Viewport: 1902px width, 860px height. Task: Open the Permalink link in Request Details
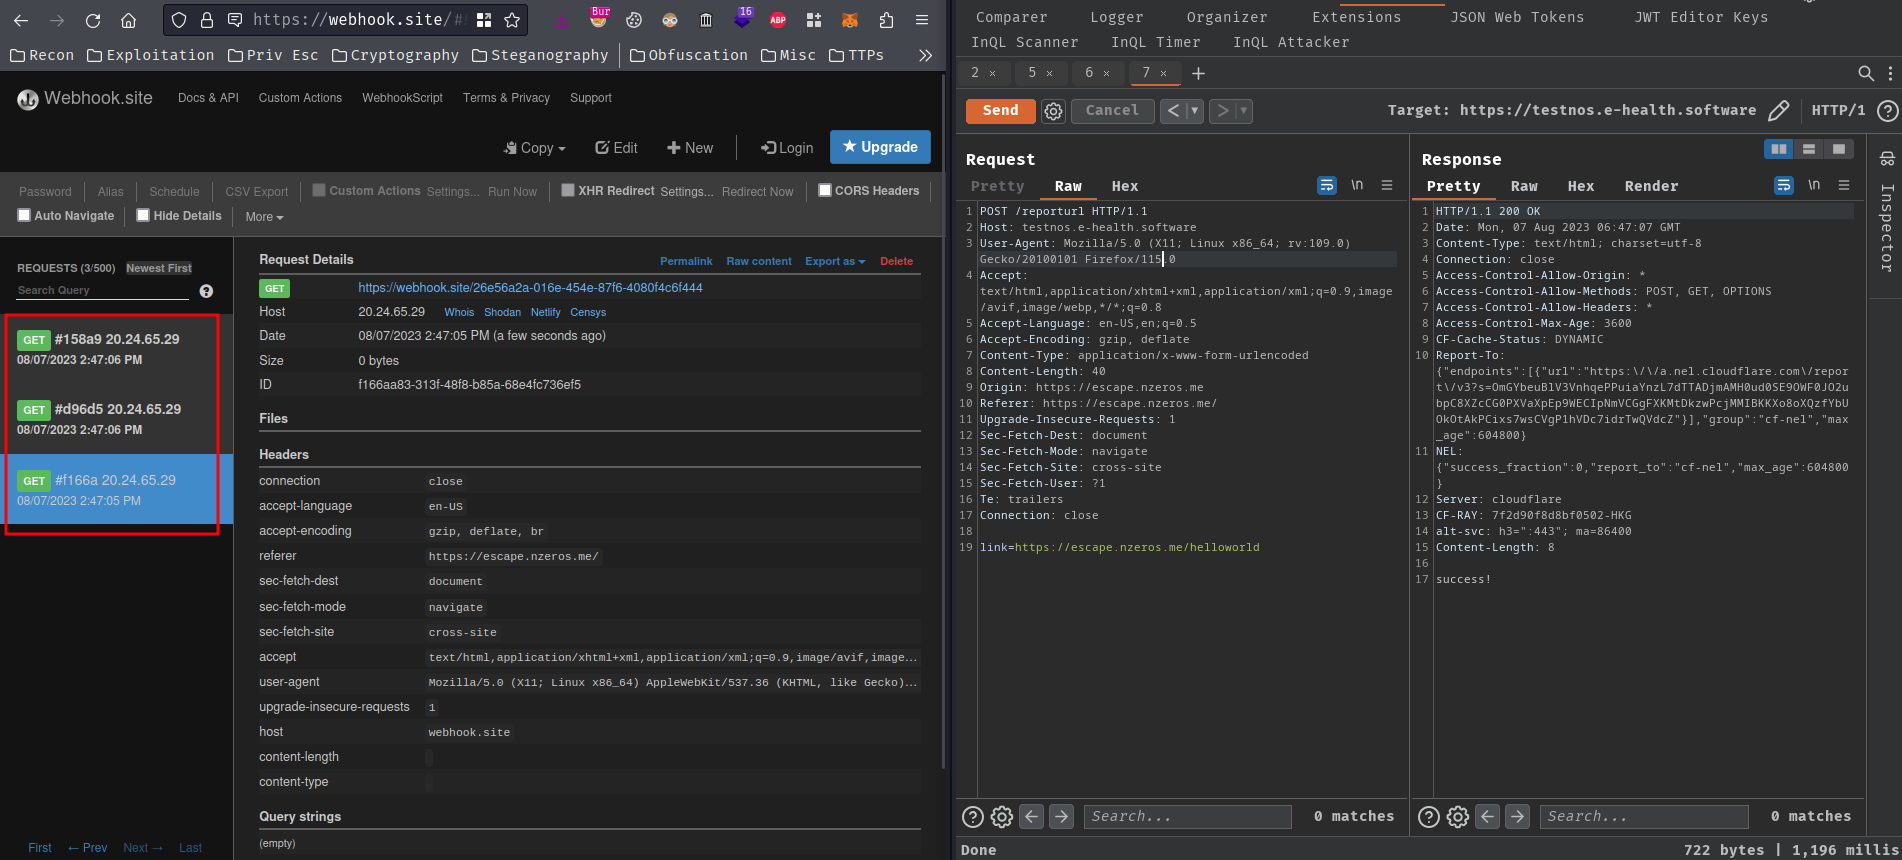[x=686, y=261]
